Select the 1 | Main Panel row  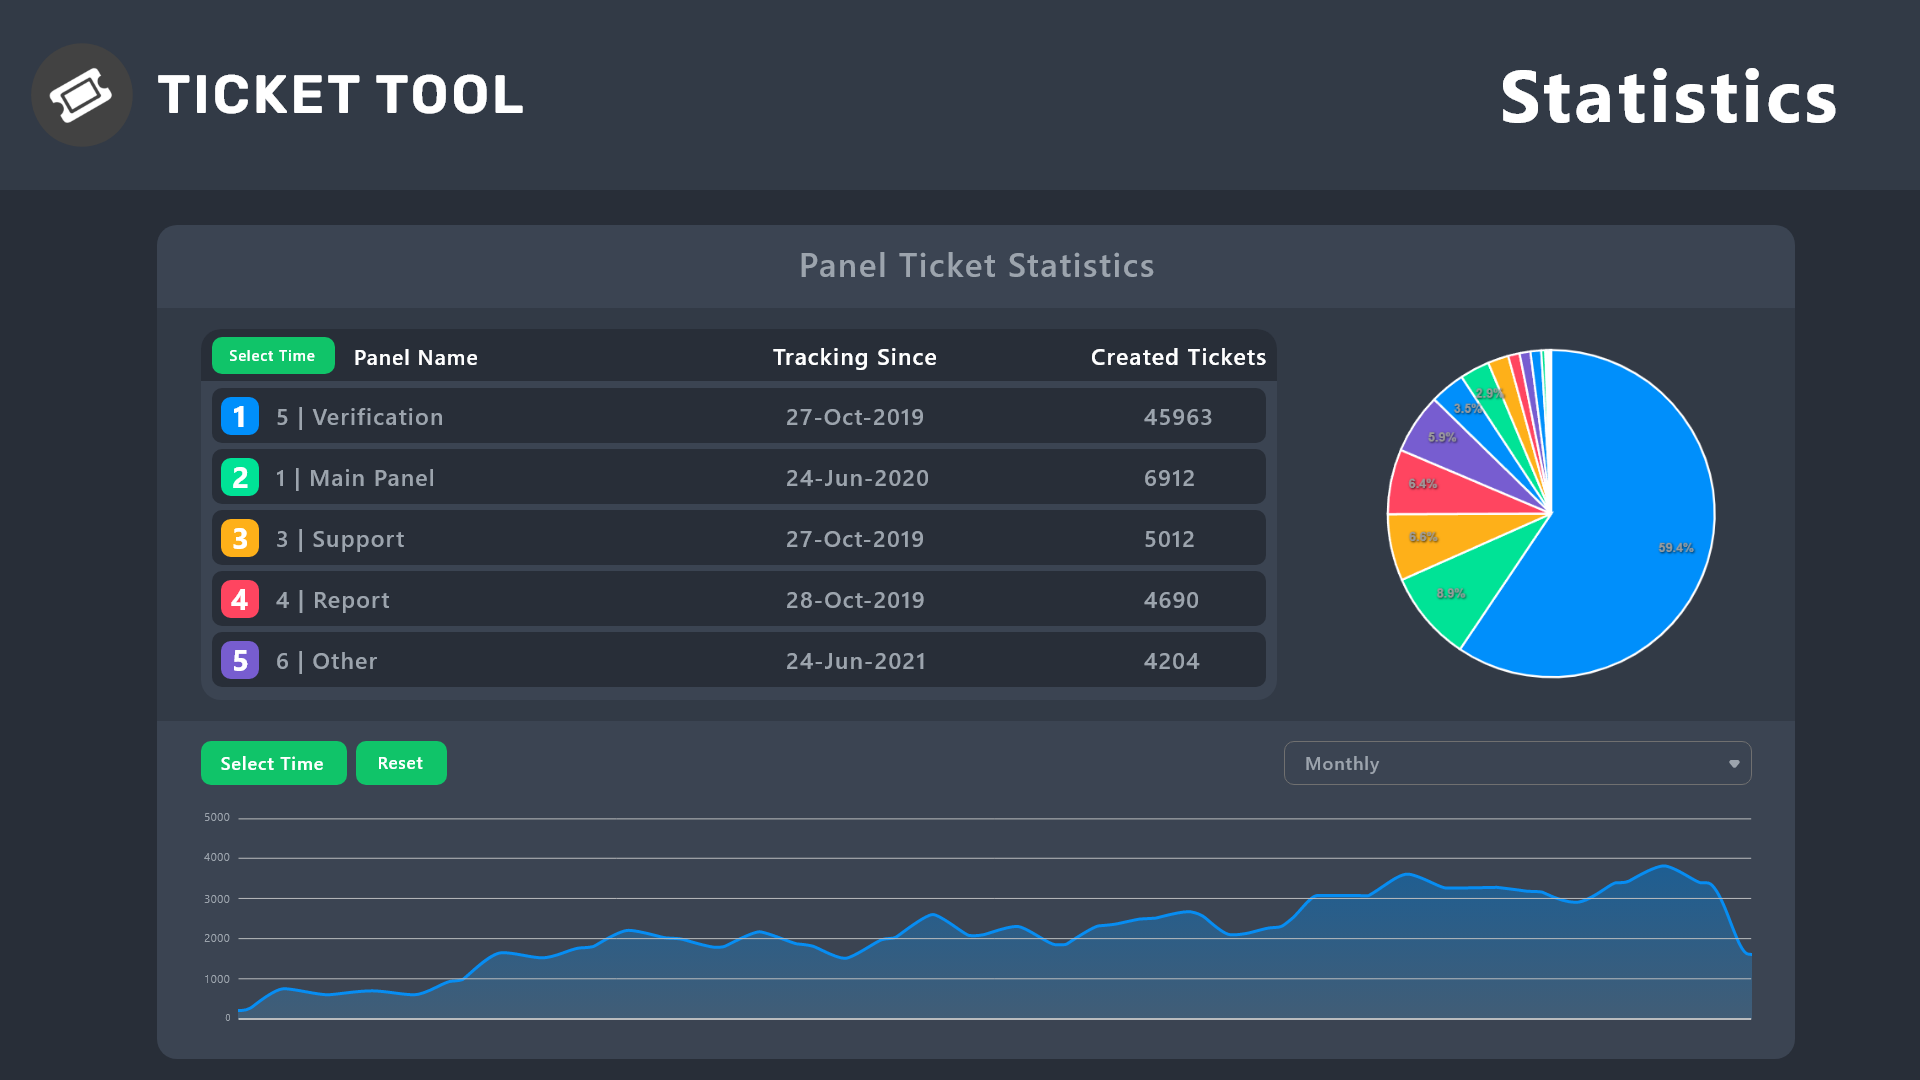coord(738,478)
